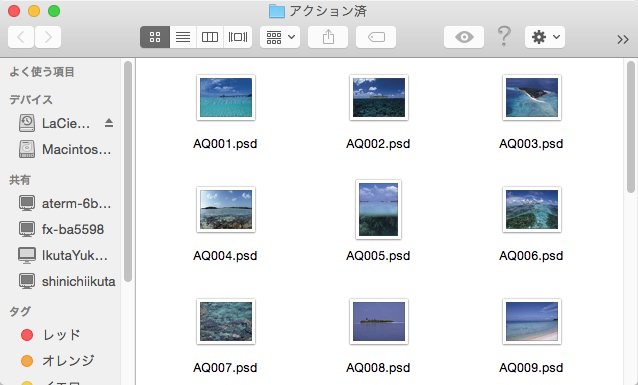Image resolution: width=638 pixels, height=385 pixels.
Task: Click the 共有 sidebar heading
Action: coord(20,180)
